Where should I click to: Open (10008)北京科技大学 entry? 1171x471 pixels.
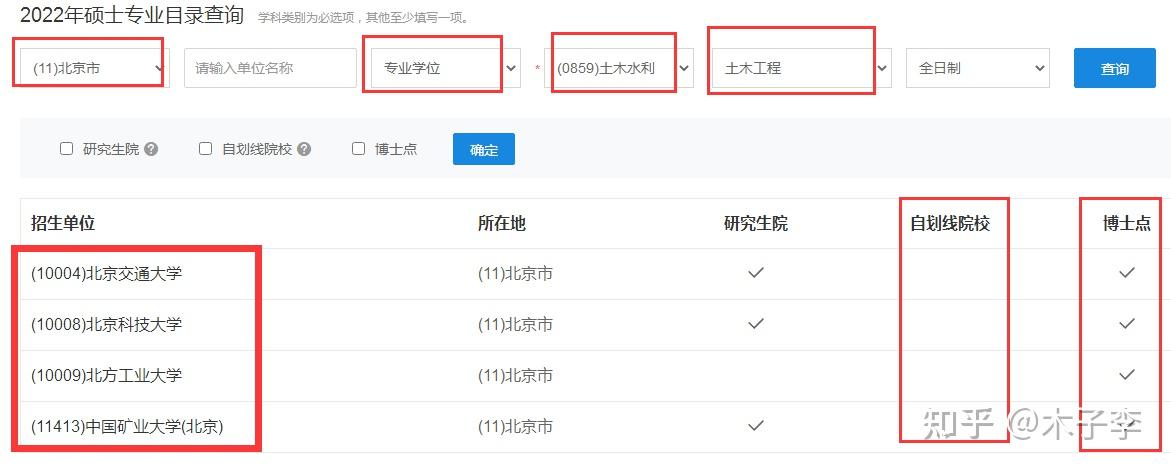(106, 325)
